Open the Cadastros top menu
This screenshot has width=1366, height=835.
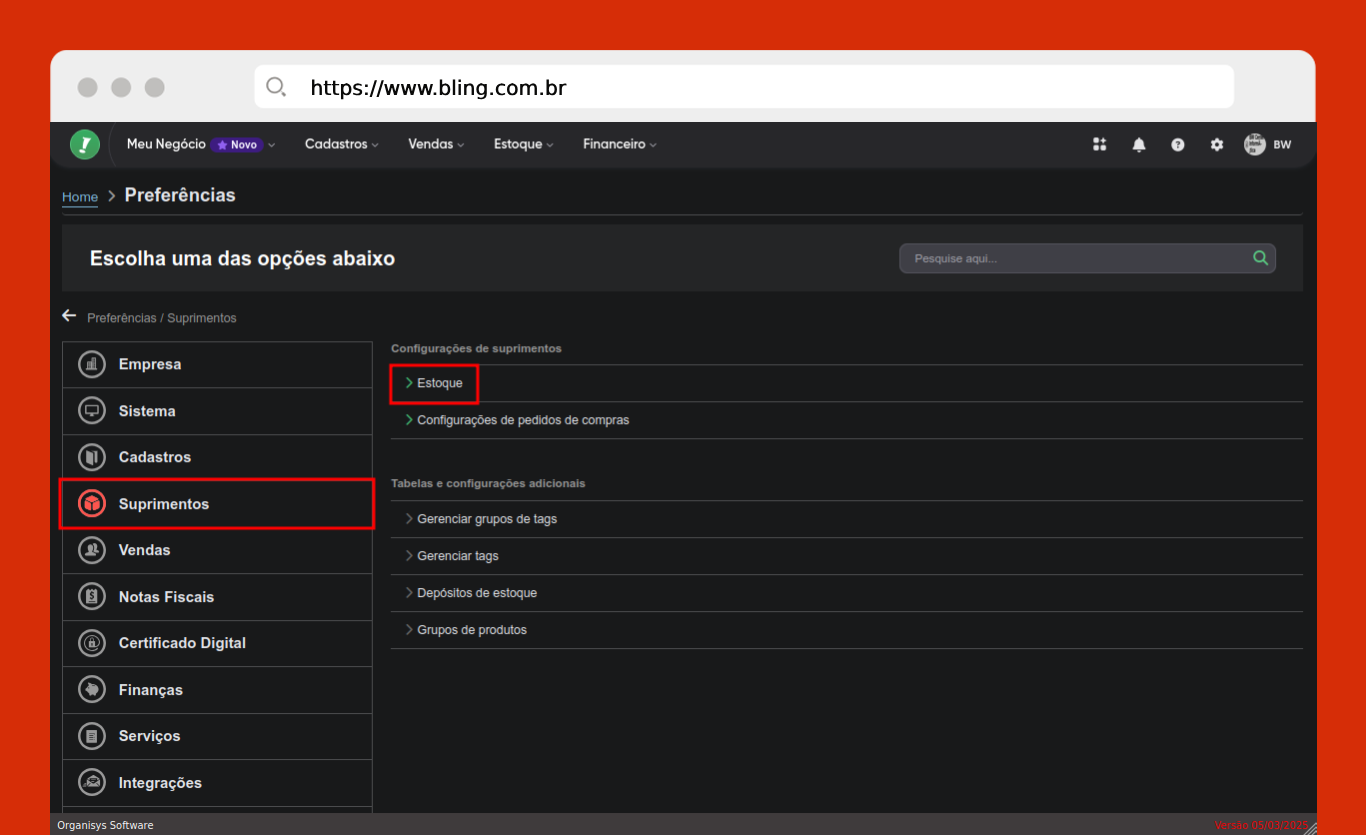click(341, 144)
